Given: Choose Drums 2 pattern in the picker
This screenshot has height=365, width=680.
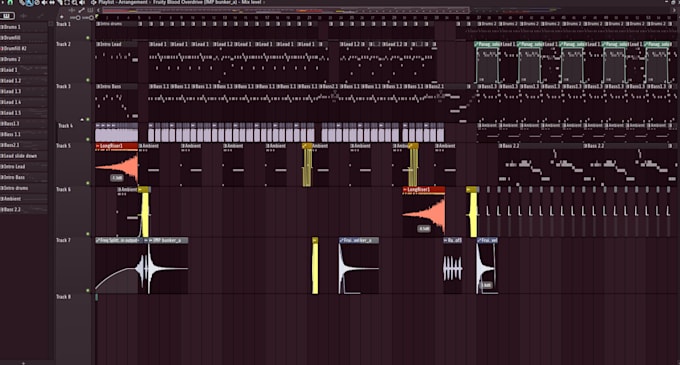Looking at the screenshot, I should point(23,59).
